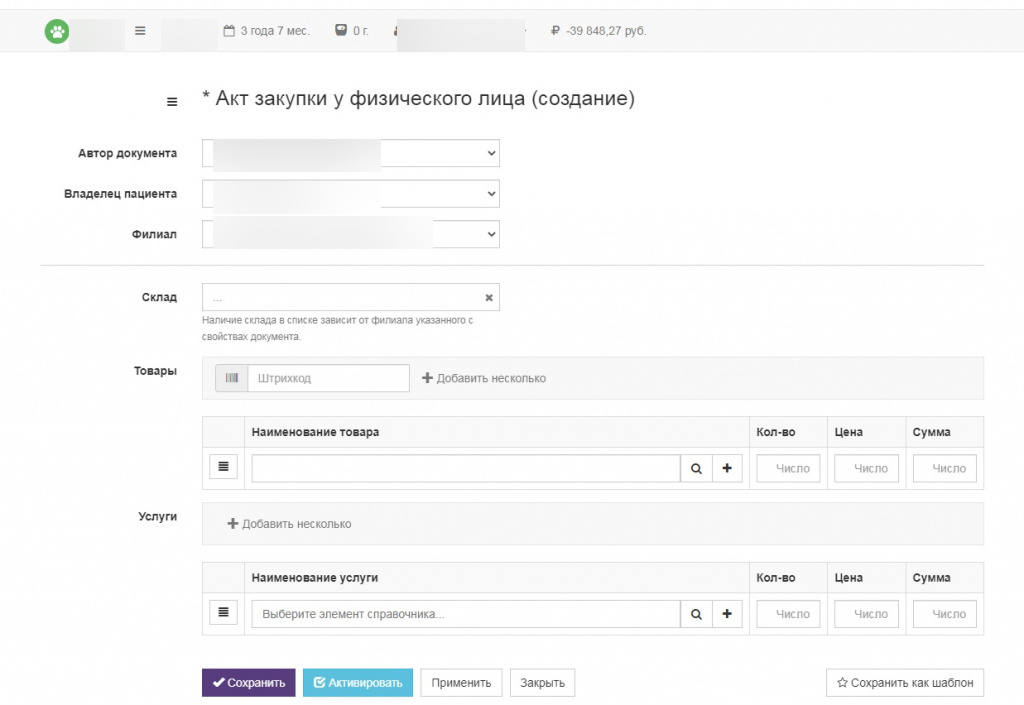This screenshot has height=705, width=1024.
Task: Click Активировать button
Action: [x=358, y=683]
